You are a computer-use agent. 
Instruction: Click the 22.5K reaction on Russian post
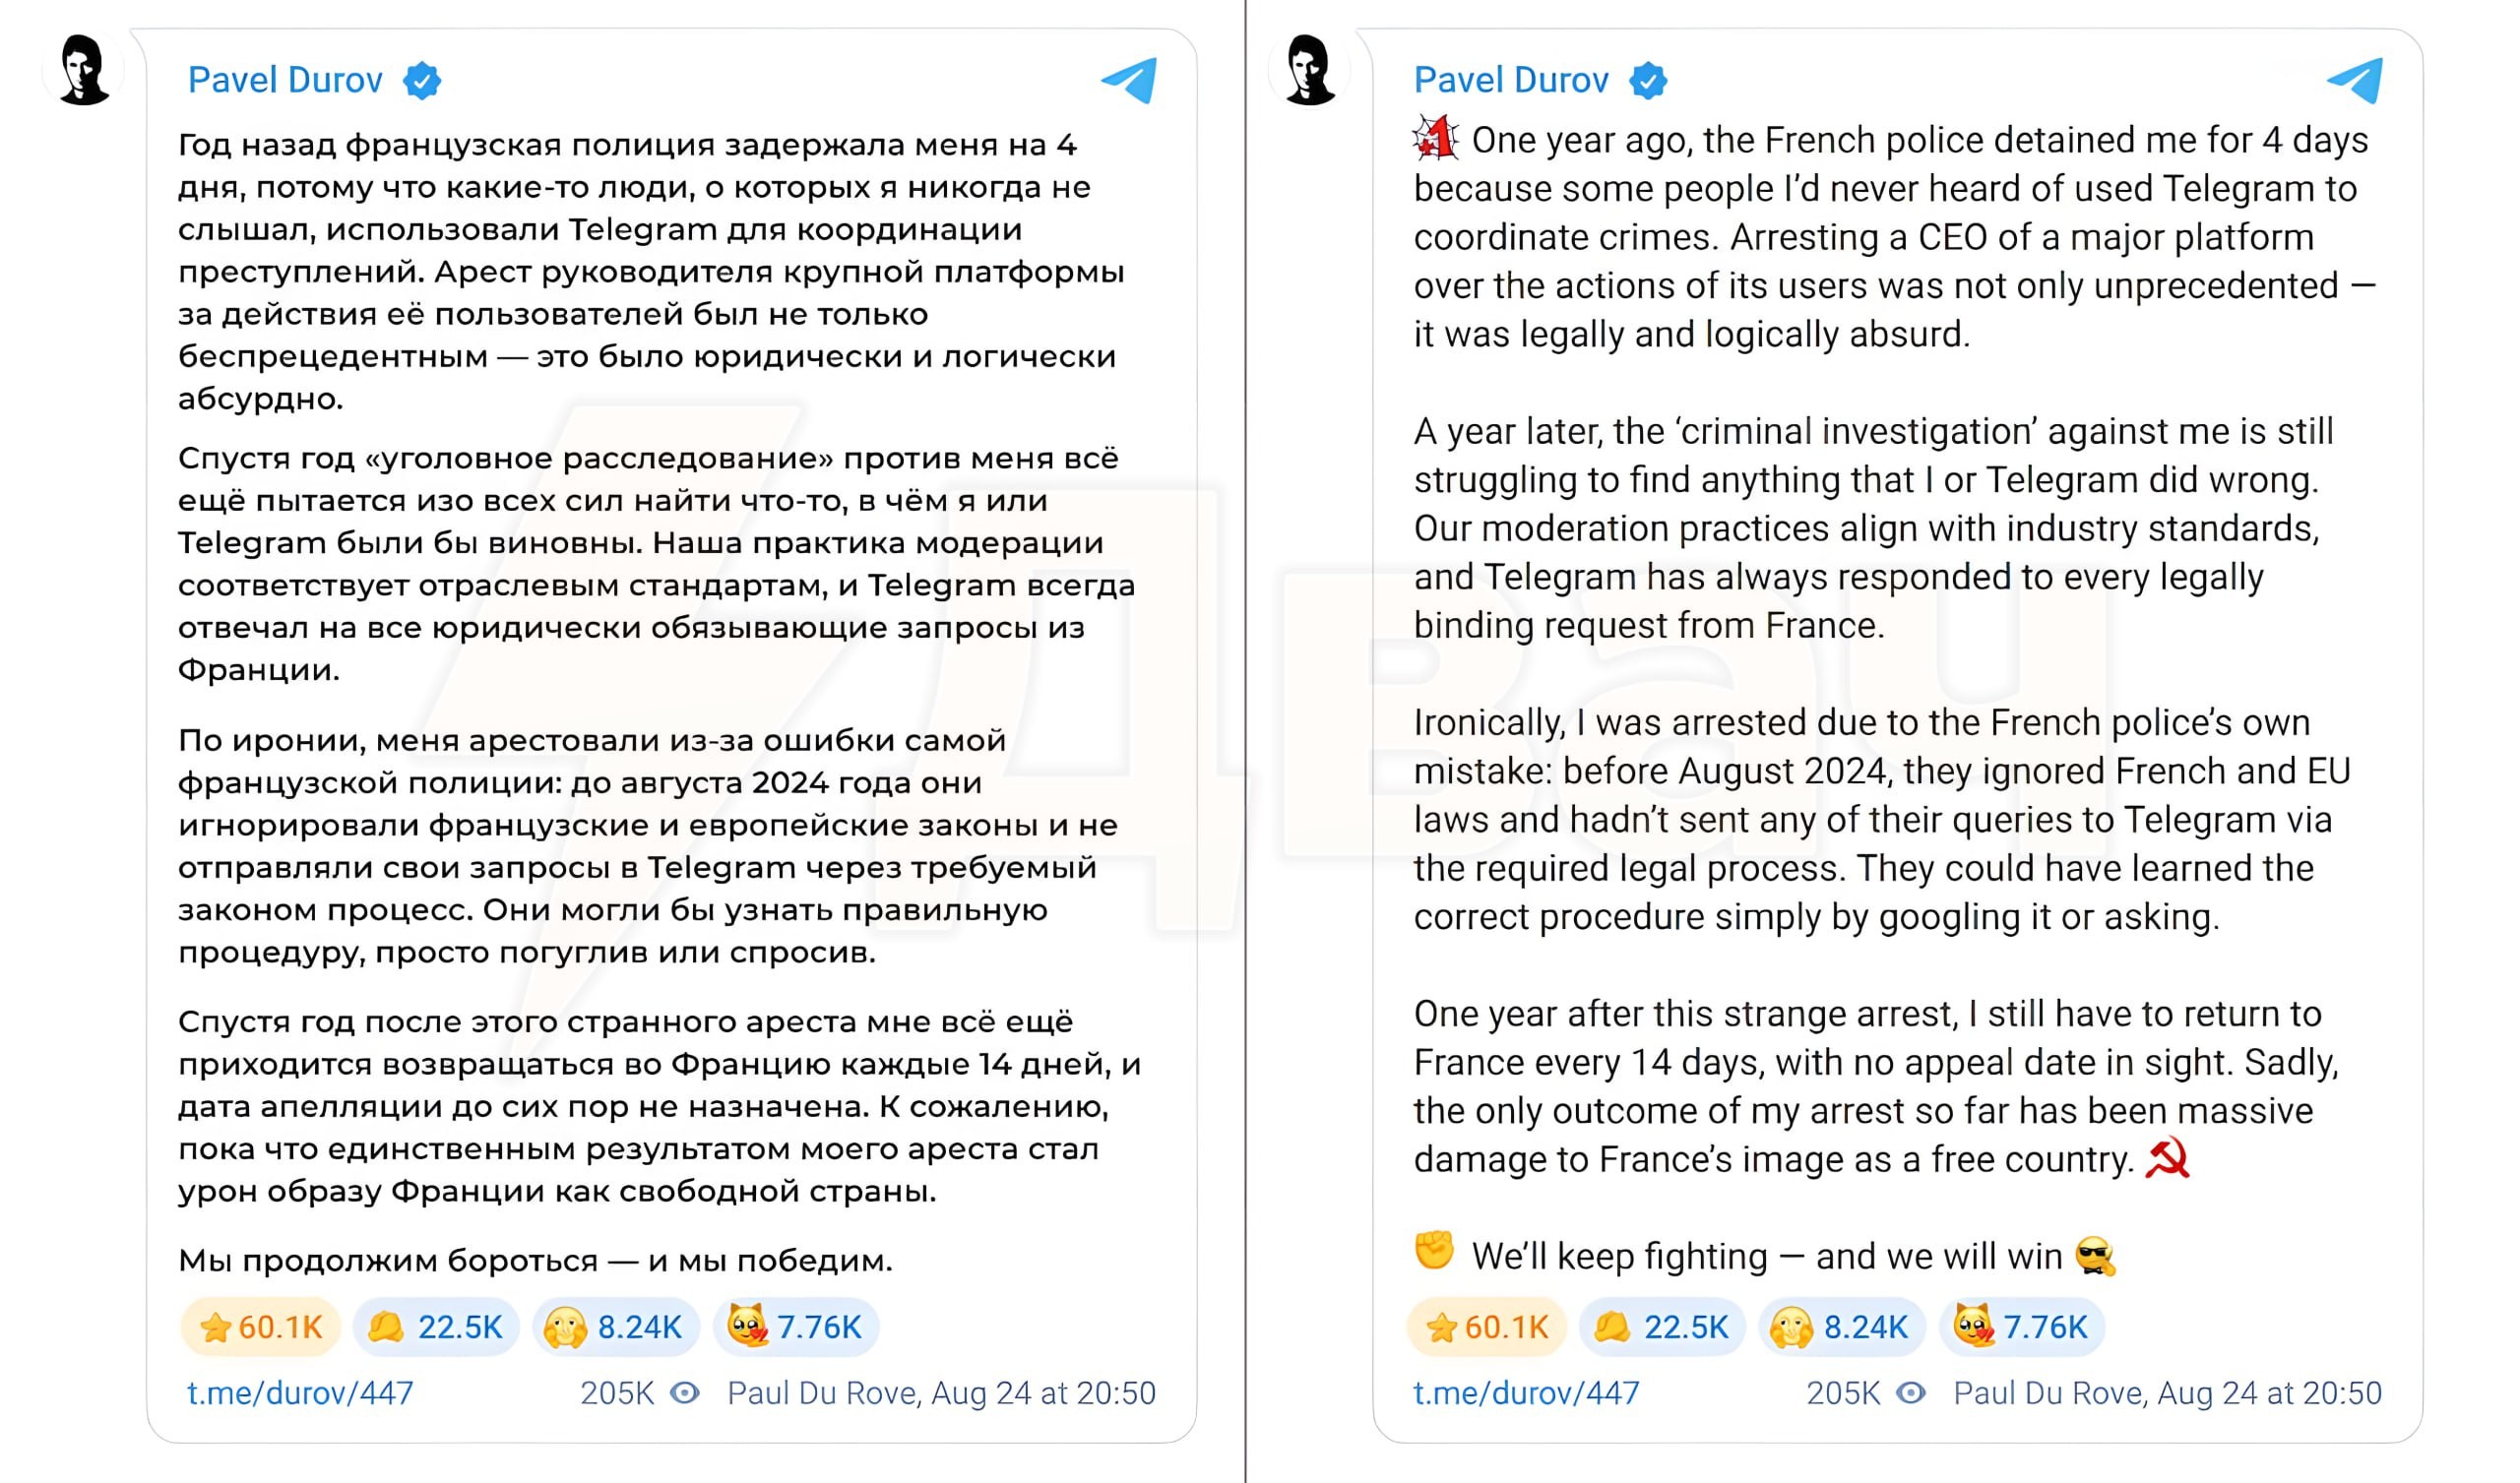click(x=436, y=1327)
